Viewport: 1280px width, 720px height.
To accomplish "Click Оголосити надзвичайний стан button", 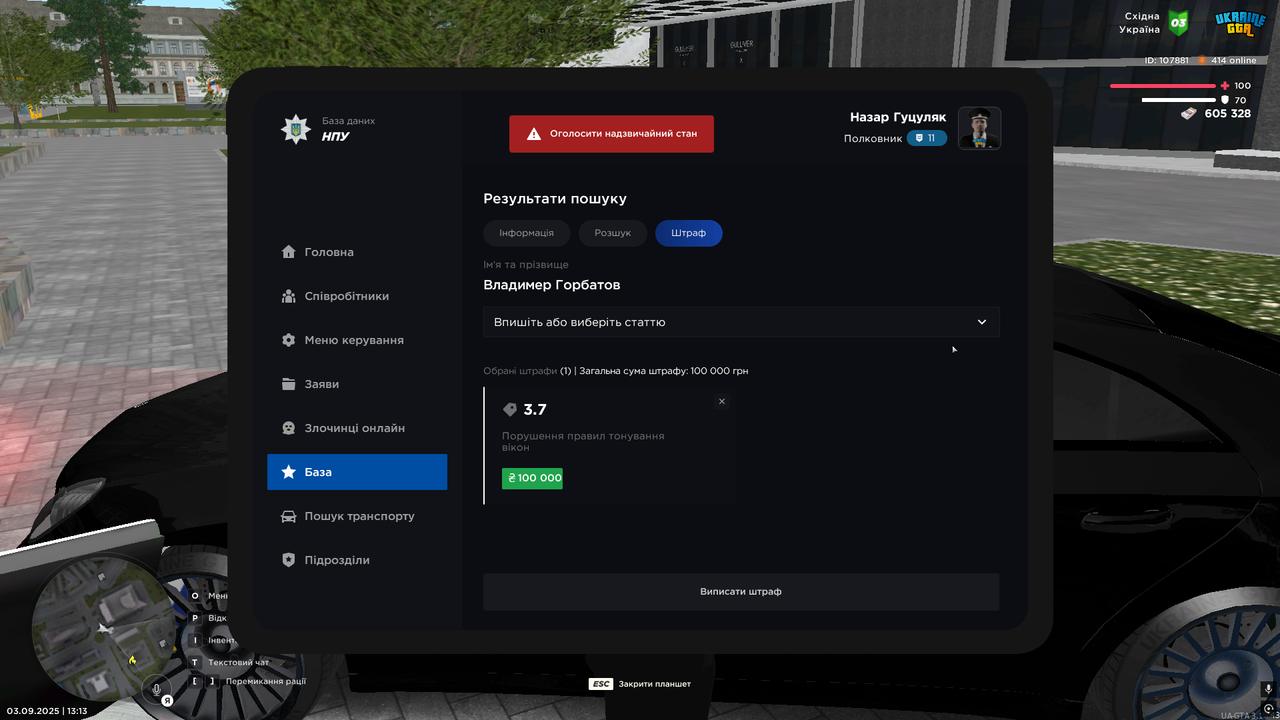I will point(611,133).
